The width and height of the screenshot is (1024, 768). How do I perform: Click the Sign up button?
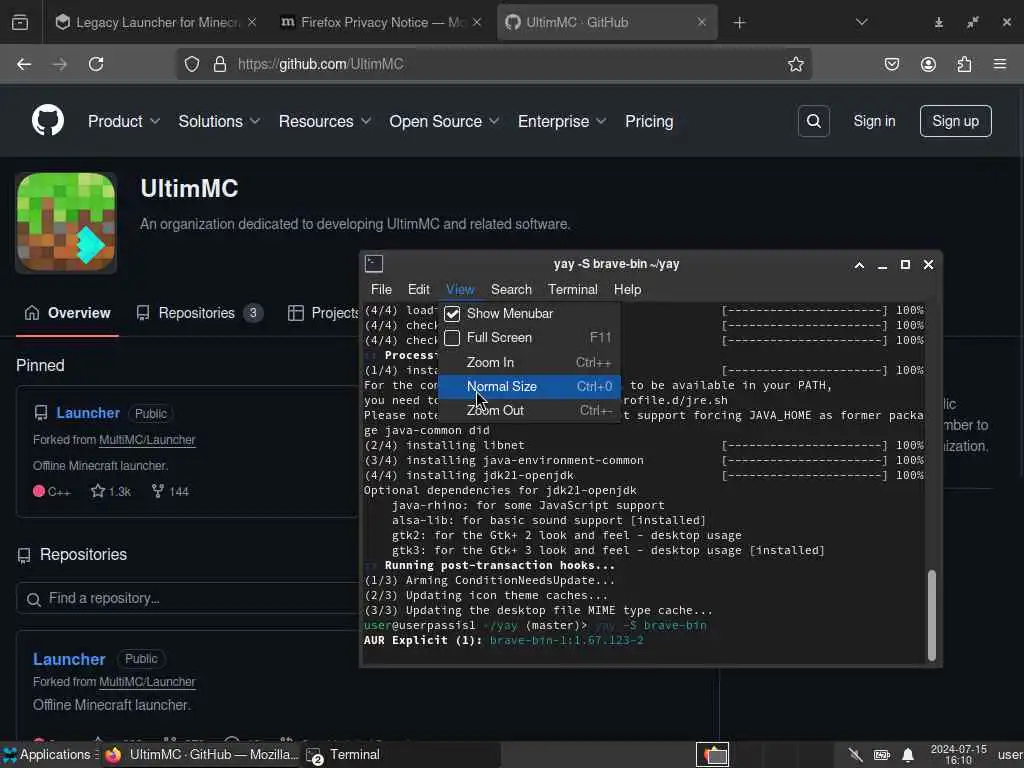tap(955, 121)
